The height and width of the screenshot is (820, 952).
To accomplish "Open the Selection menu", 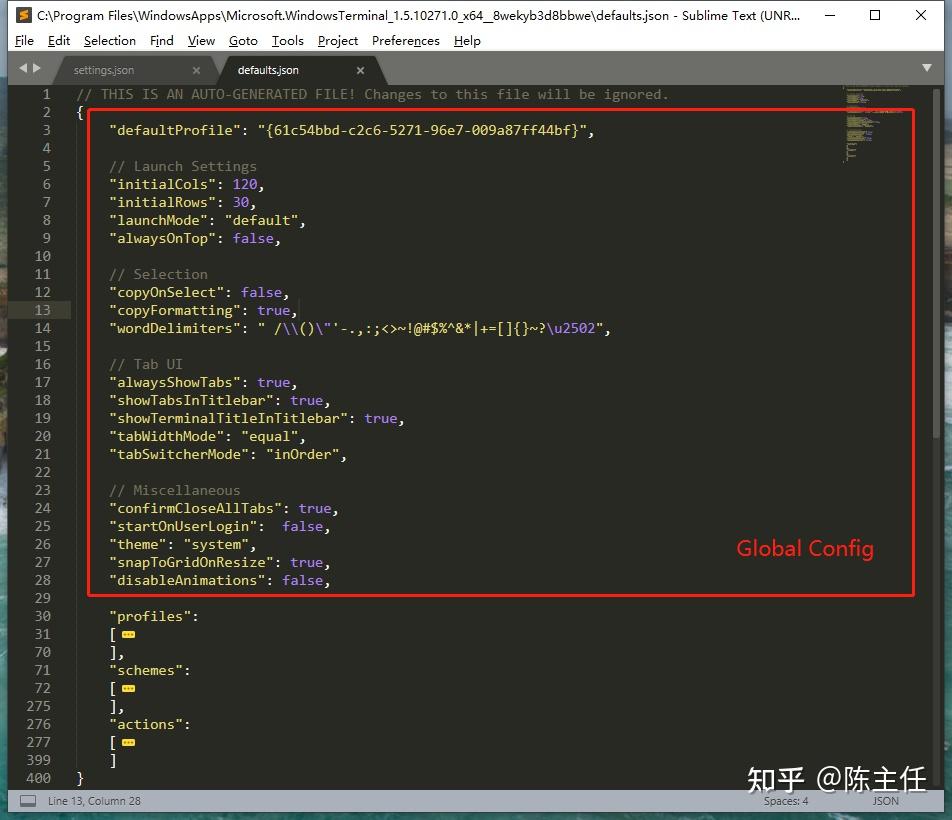I will pos(110,41).
